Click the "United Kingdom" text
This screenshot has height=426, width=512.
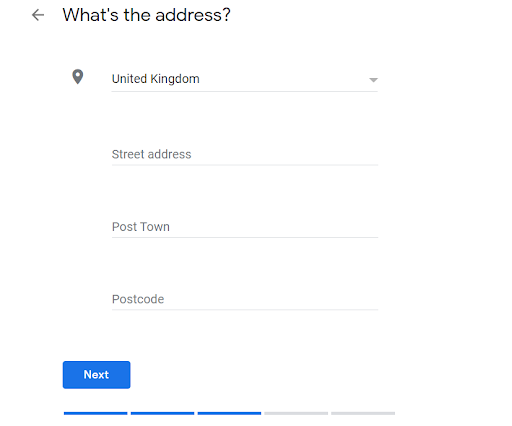156,79
